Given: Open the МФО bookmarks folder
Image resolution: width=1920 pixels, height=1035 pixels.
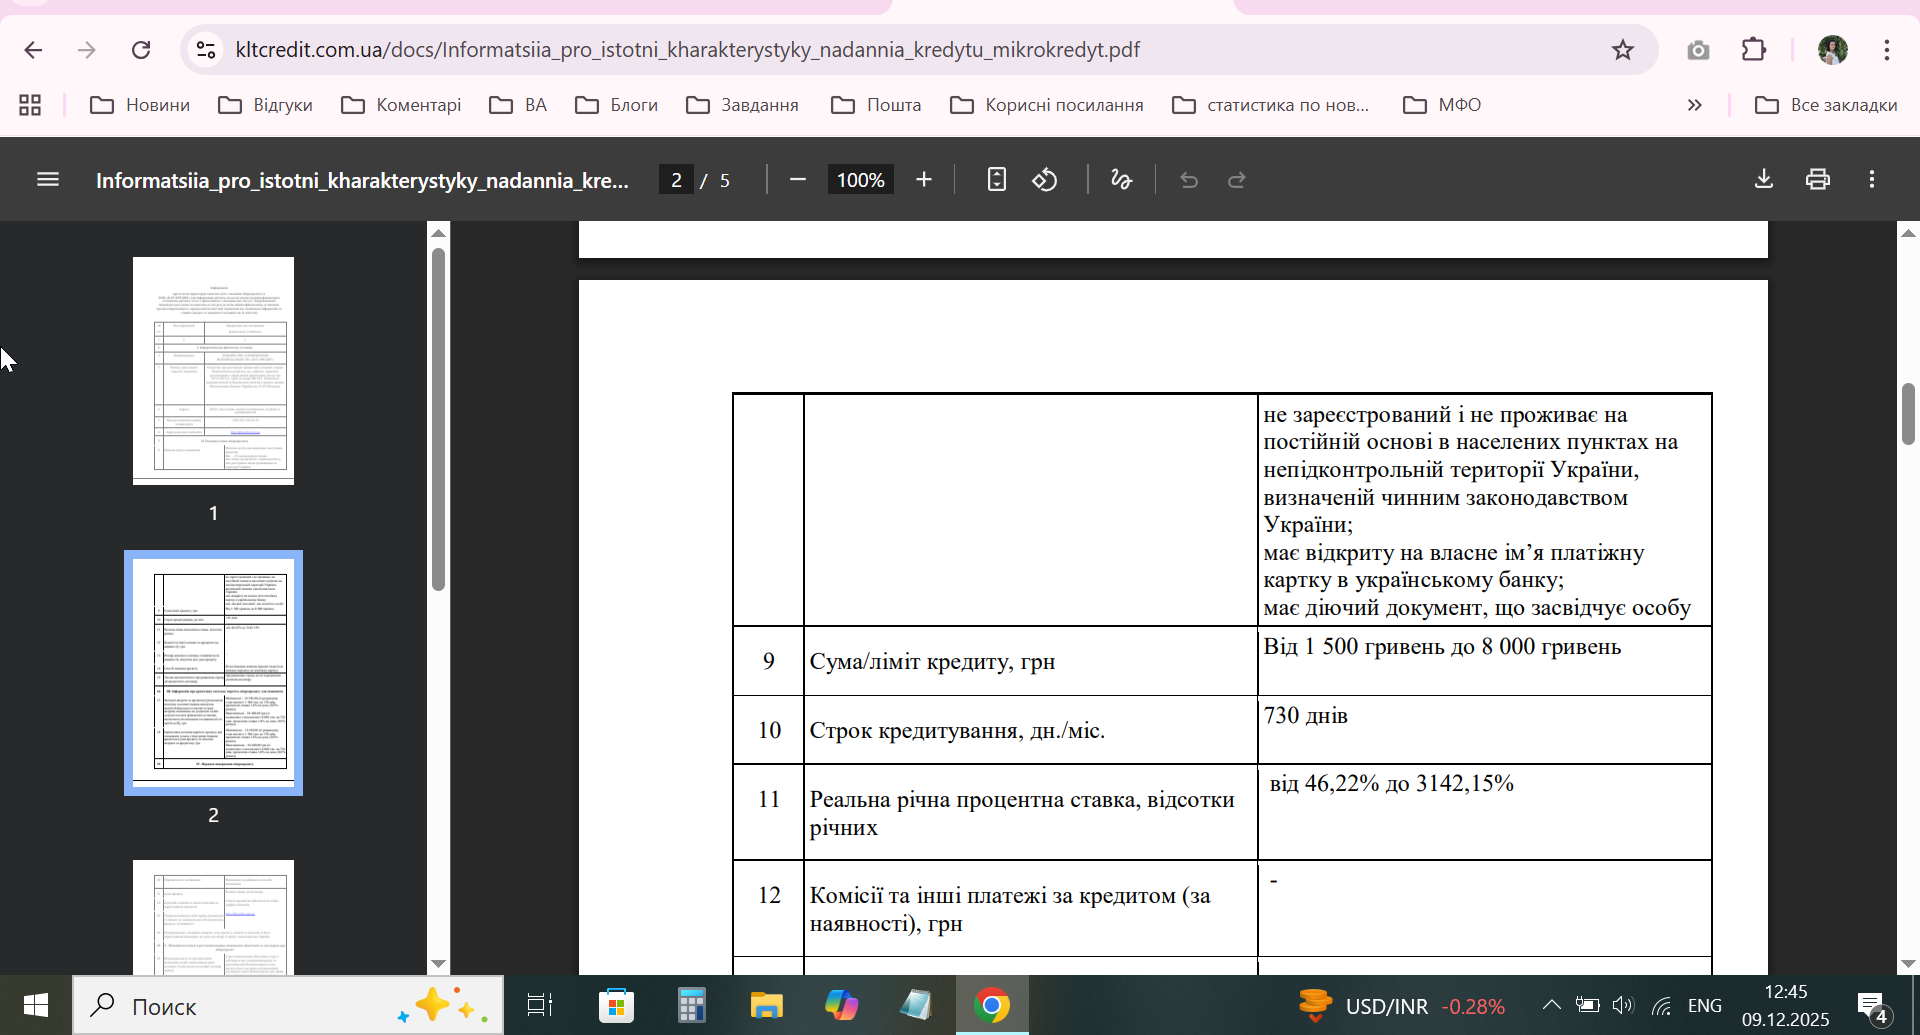Looking at the screenshot, I should (x=1442, y=105).
